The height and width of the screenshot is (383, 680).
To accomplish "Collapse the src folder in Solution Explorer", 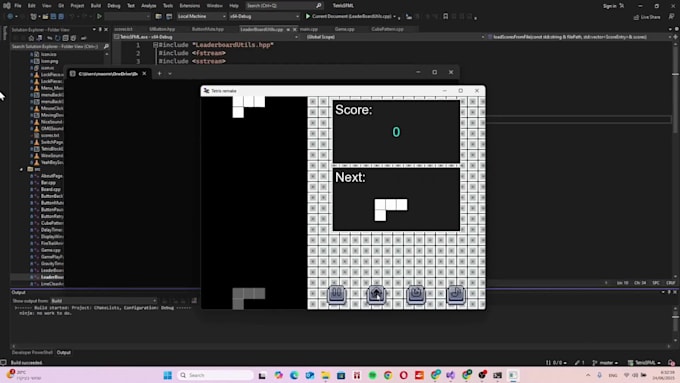I will [22, 169].
